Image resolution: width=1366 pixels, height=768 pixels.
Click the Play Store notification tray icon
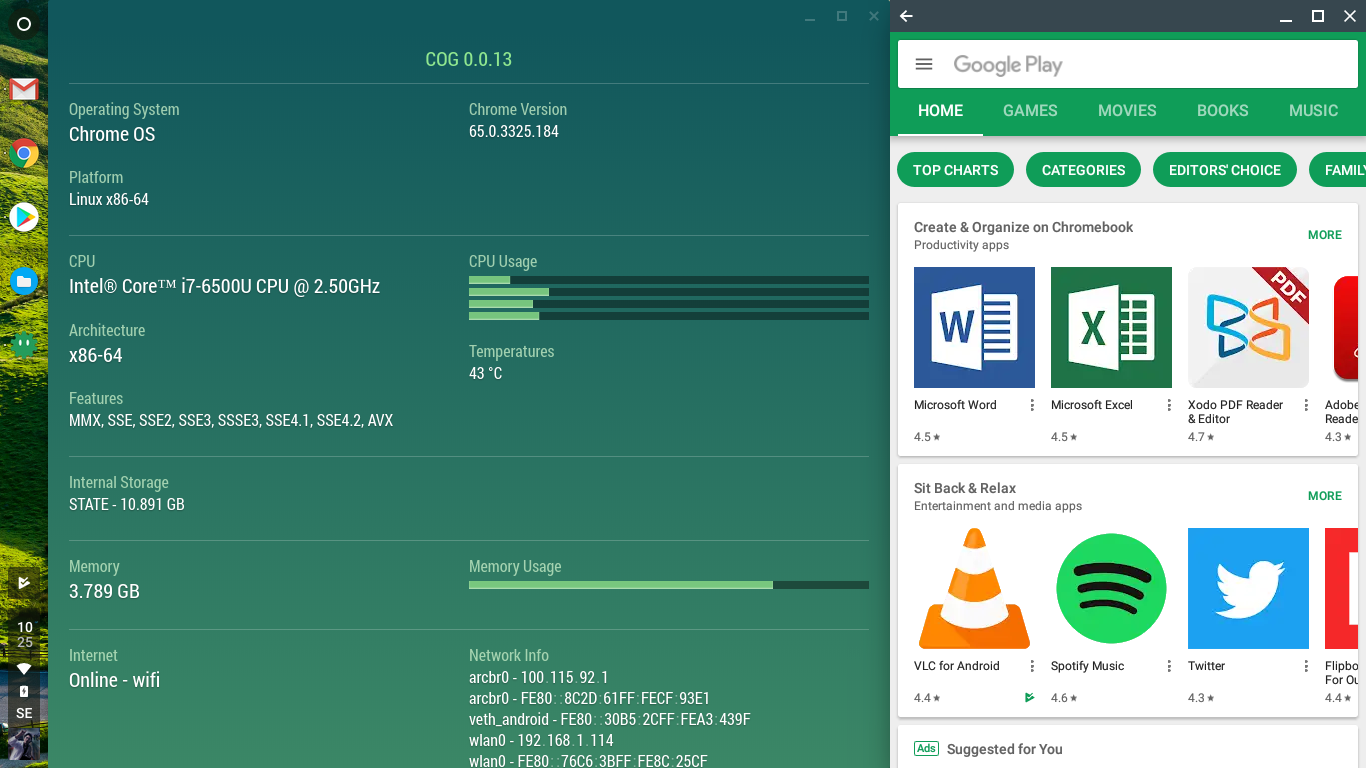click(24, 583)
